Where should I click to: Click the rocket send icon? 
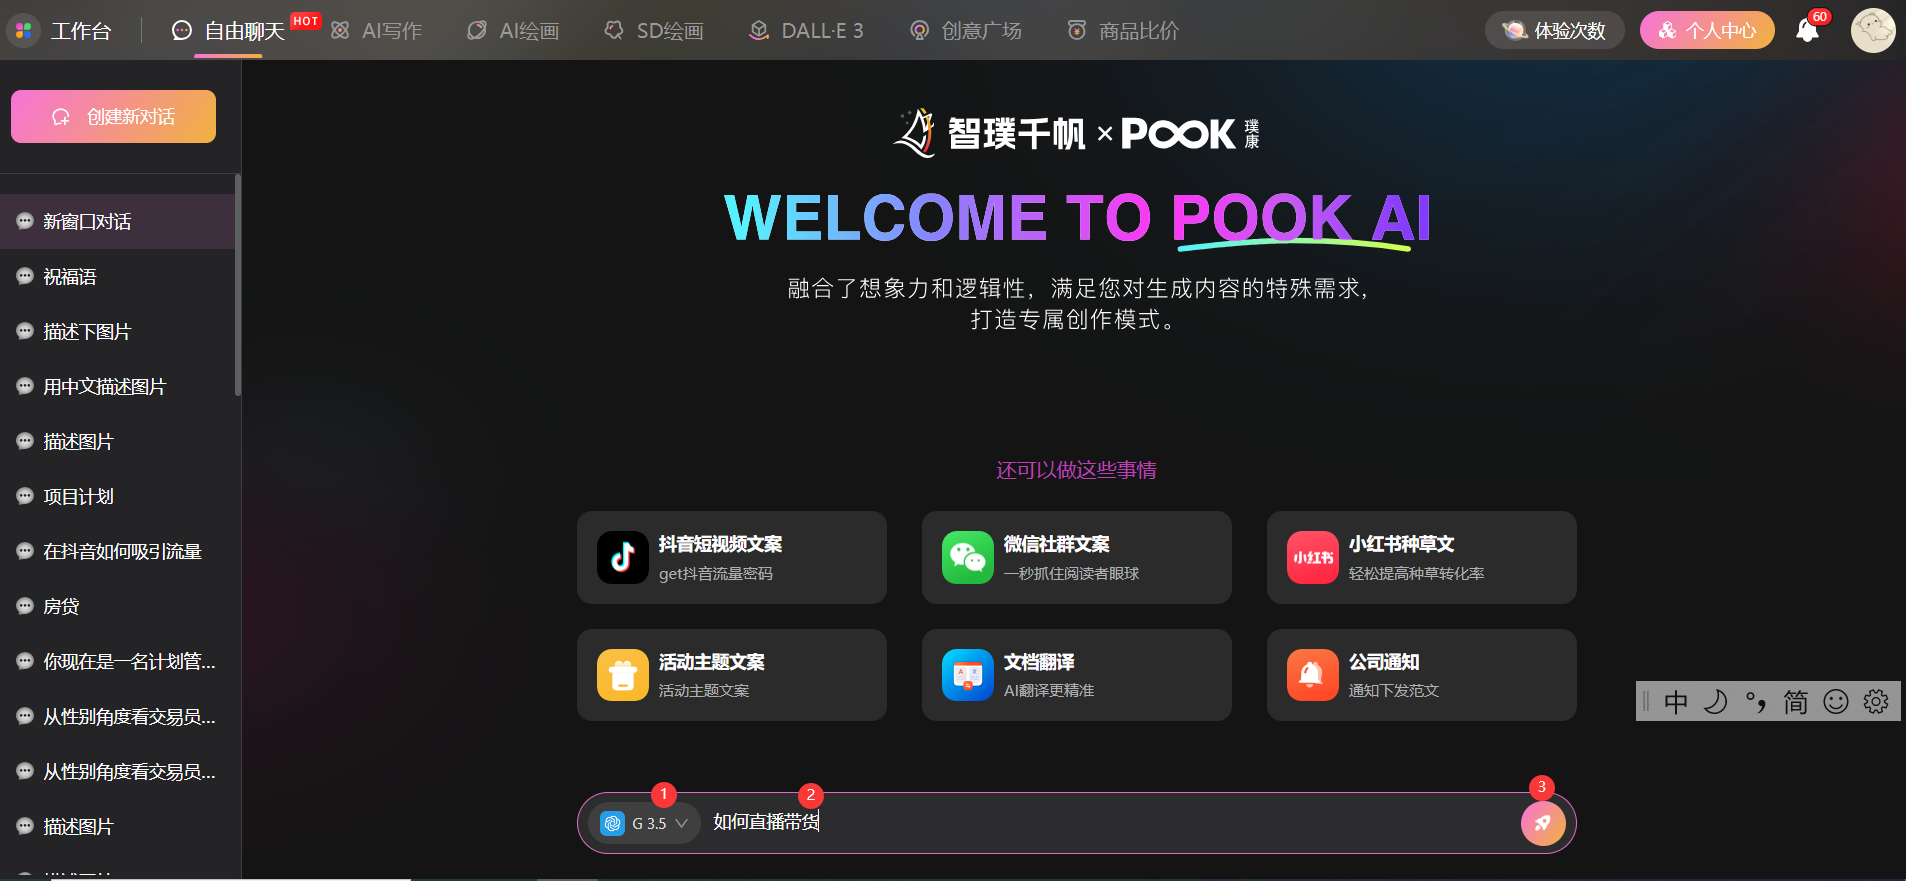click(1542, 823)
